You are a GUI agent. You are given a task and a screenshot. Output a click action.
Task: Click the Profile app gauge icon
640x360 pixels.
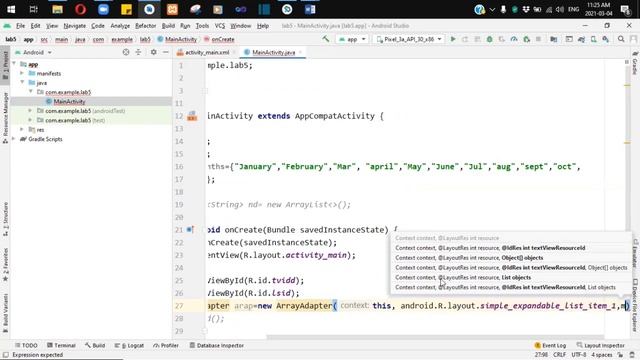[514, 39]
